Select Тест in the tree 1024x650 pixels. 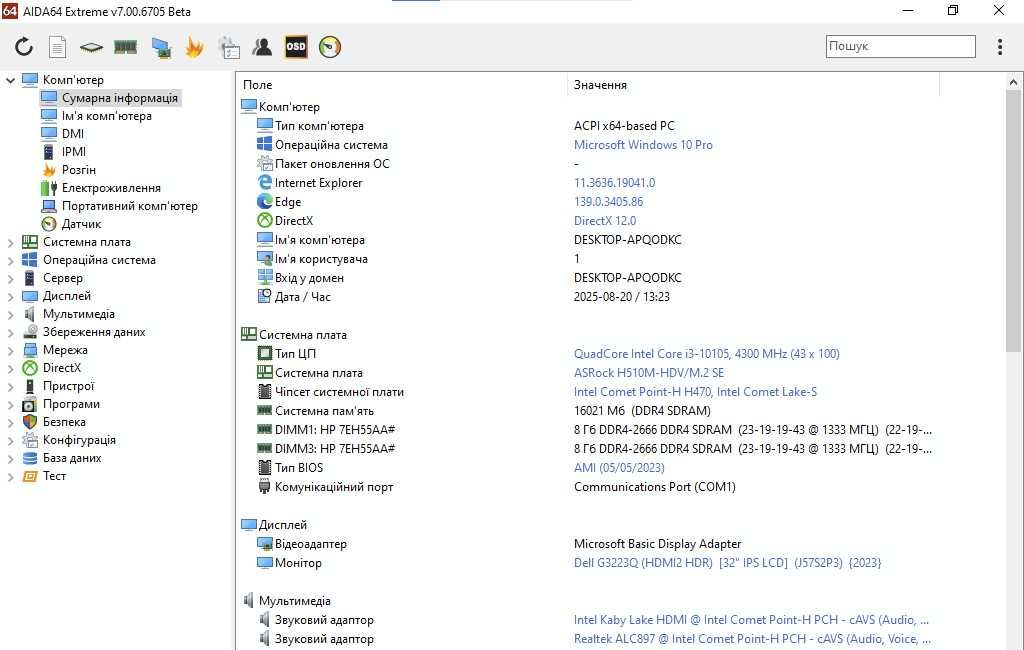coord(54,476)
